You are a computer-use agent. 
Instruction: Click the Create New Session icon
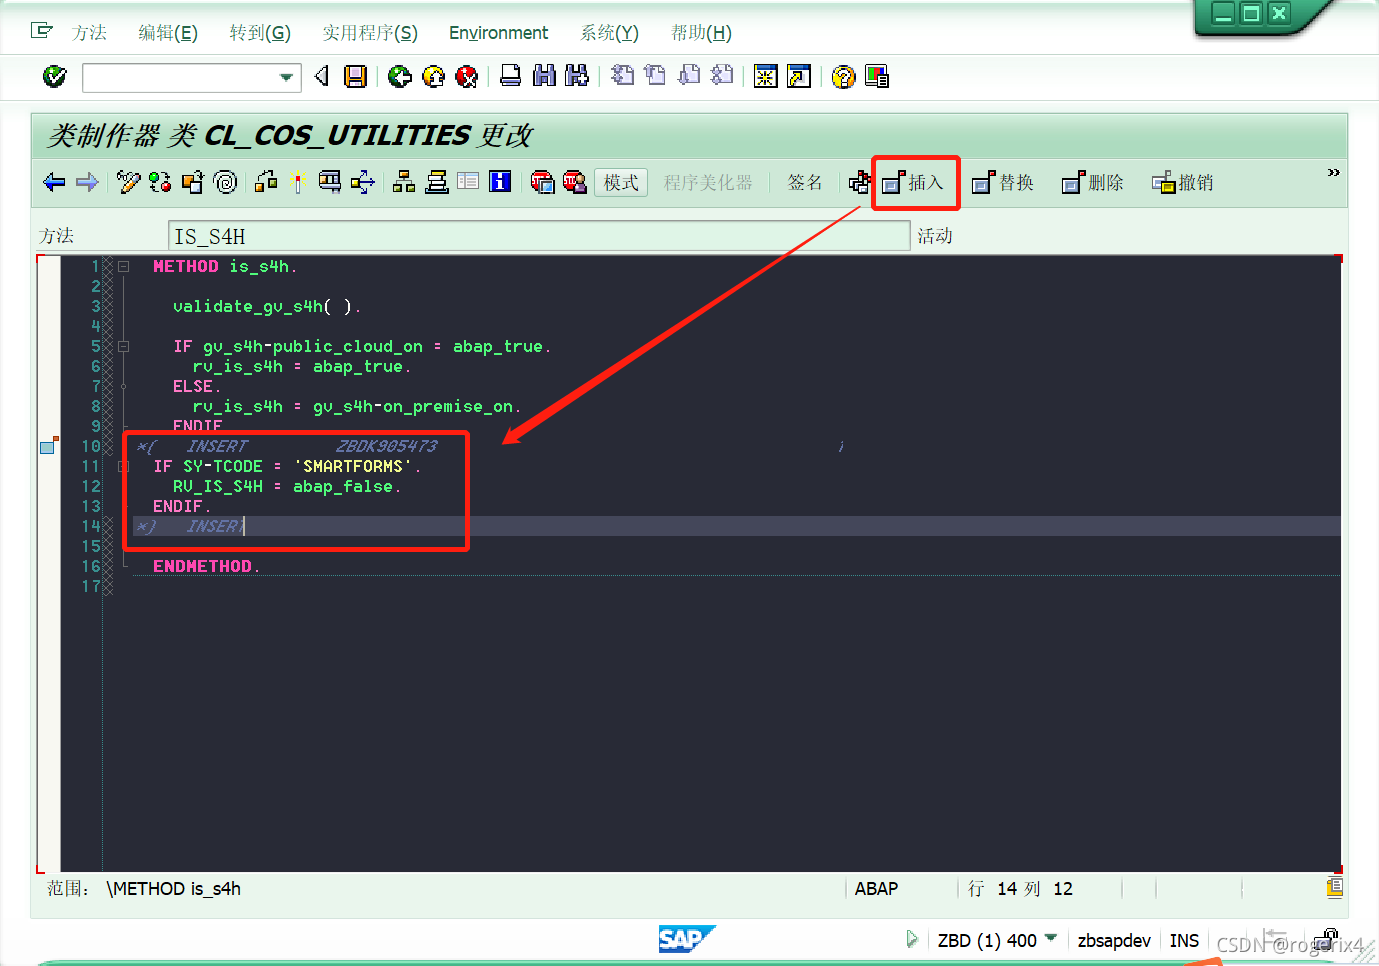(x=766, y=76)
